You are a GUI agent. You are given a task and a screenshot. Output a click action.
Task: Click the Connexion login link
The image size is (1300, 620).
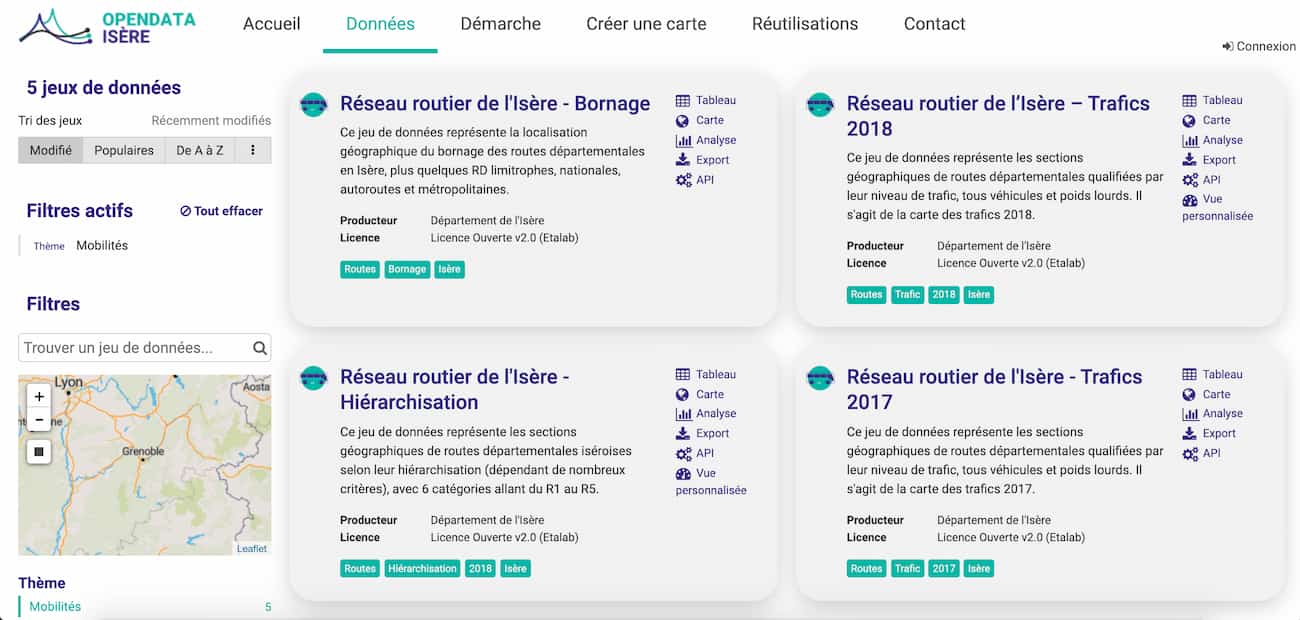click(1258, 46)
